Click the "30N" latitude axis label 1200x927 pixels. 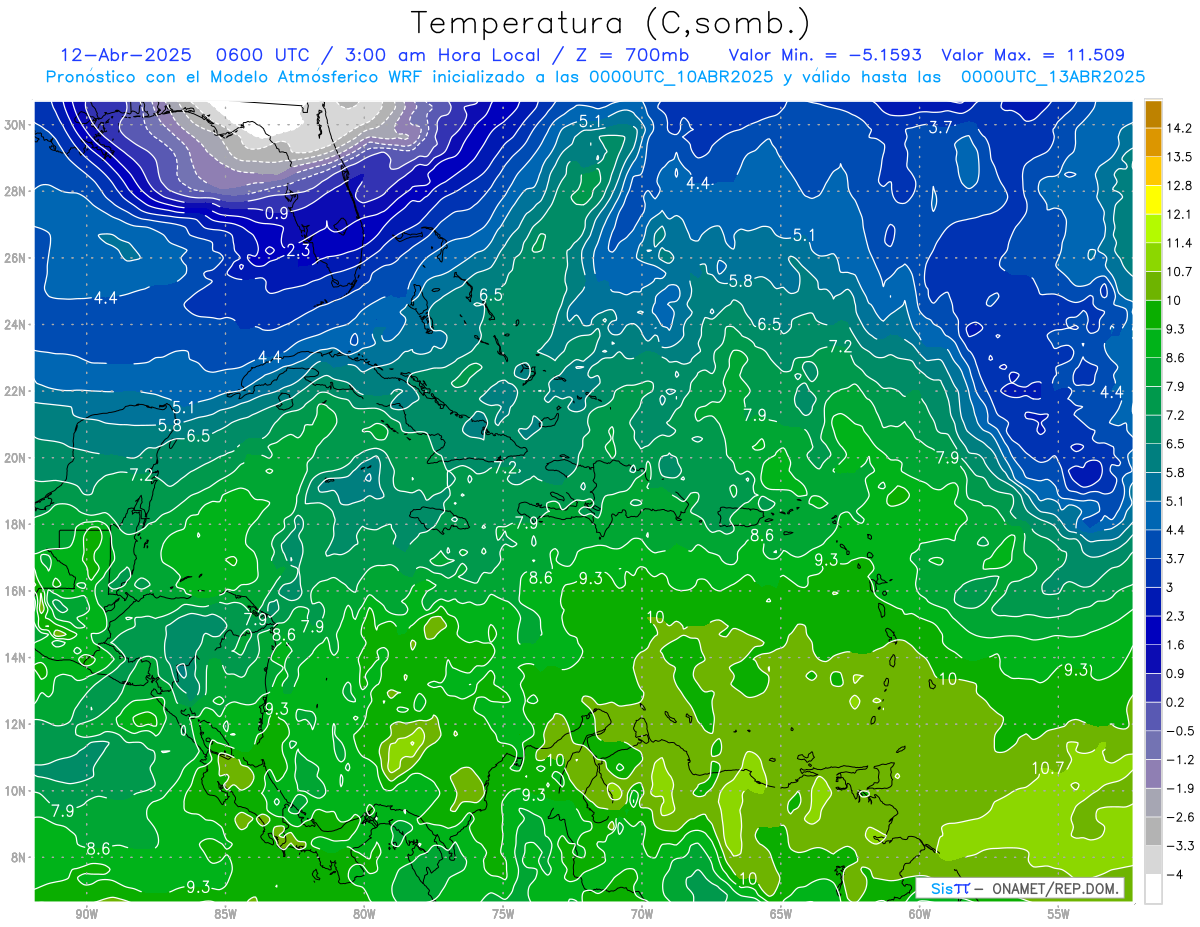(15, 125)
